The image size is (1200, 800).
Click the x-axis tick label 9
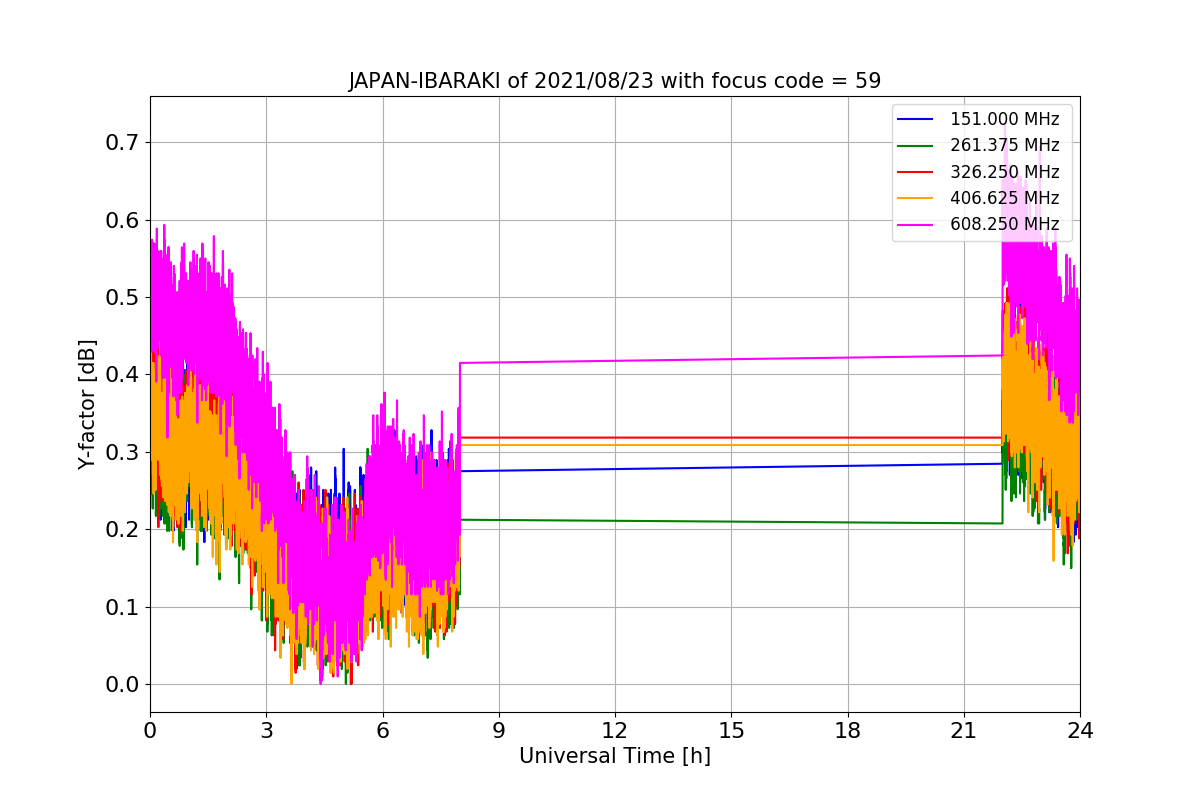(x=499, y=731)
